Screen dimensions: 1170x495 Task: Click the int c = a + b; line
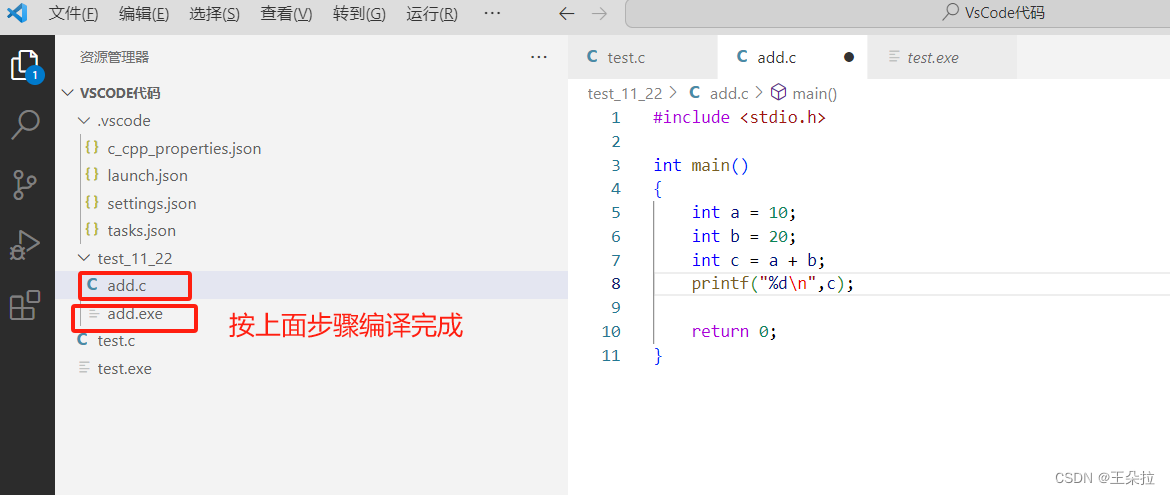click(x=758, y=260)
